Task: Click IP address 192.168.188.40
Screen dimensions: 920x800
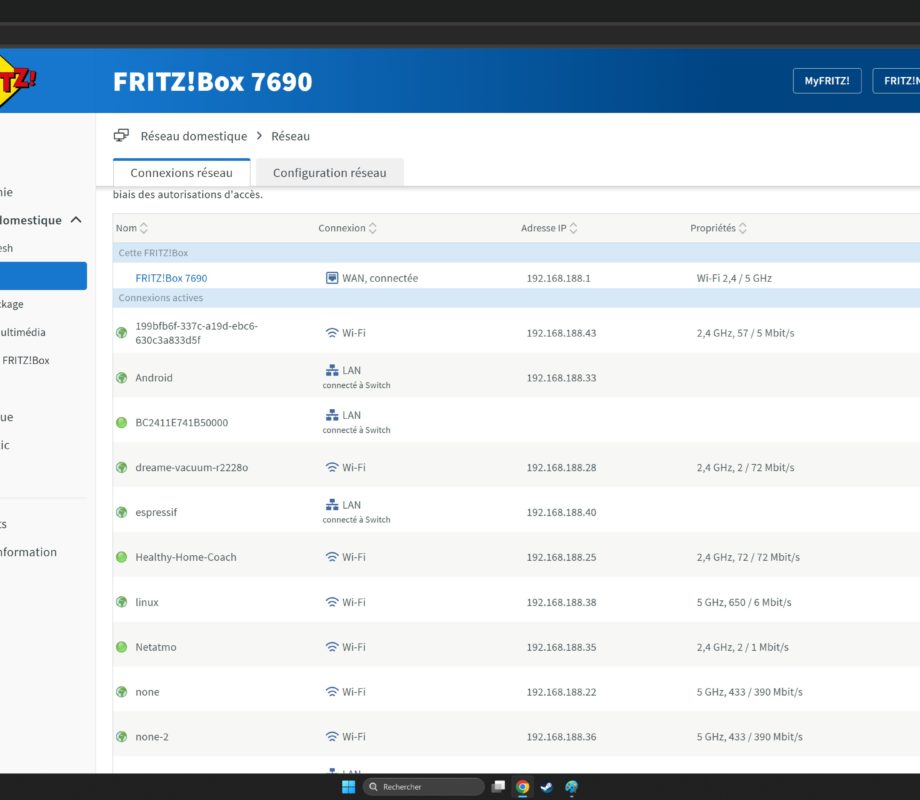Action: (562, 512)
